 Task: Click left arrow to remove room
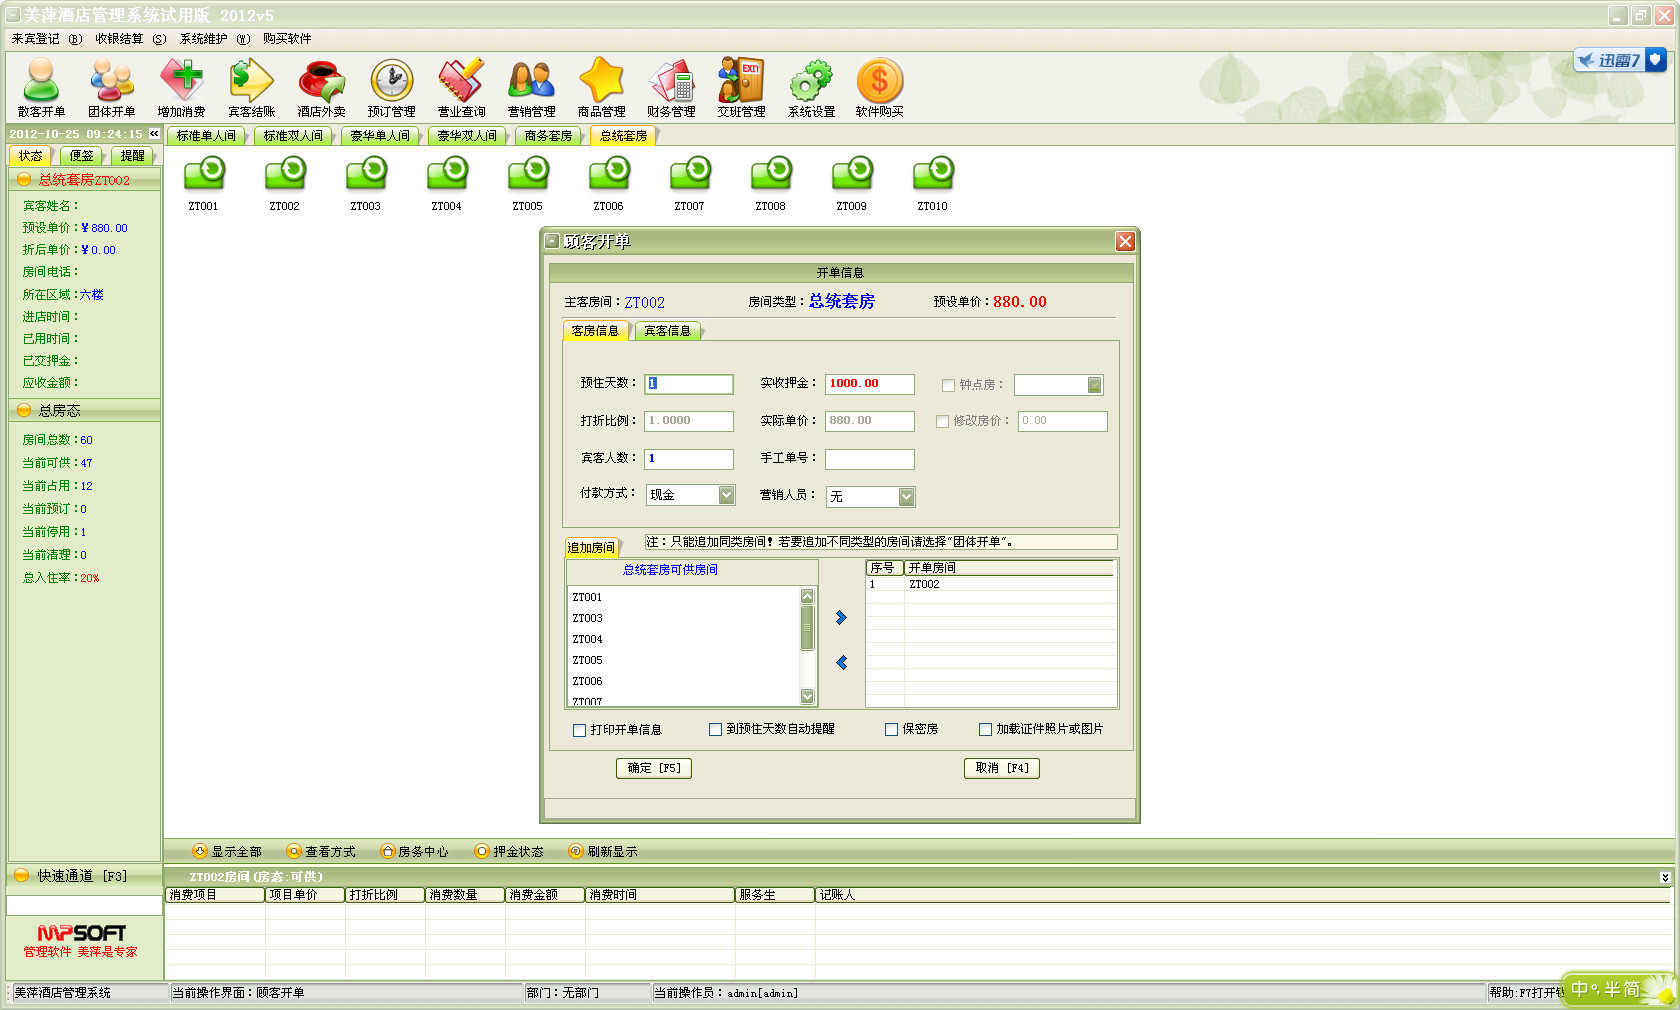[841, 663]
